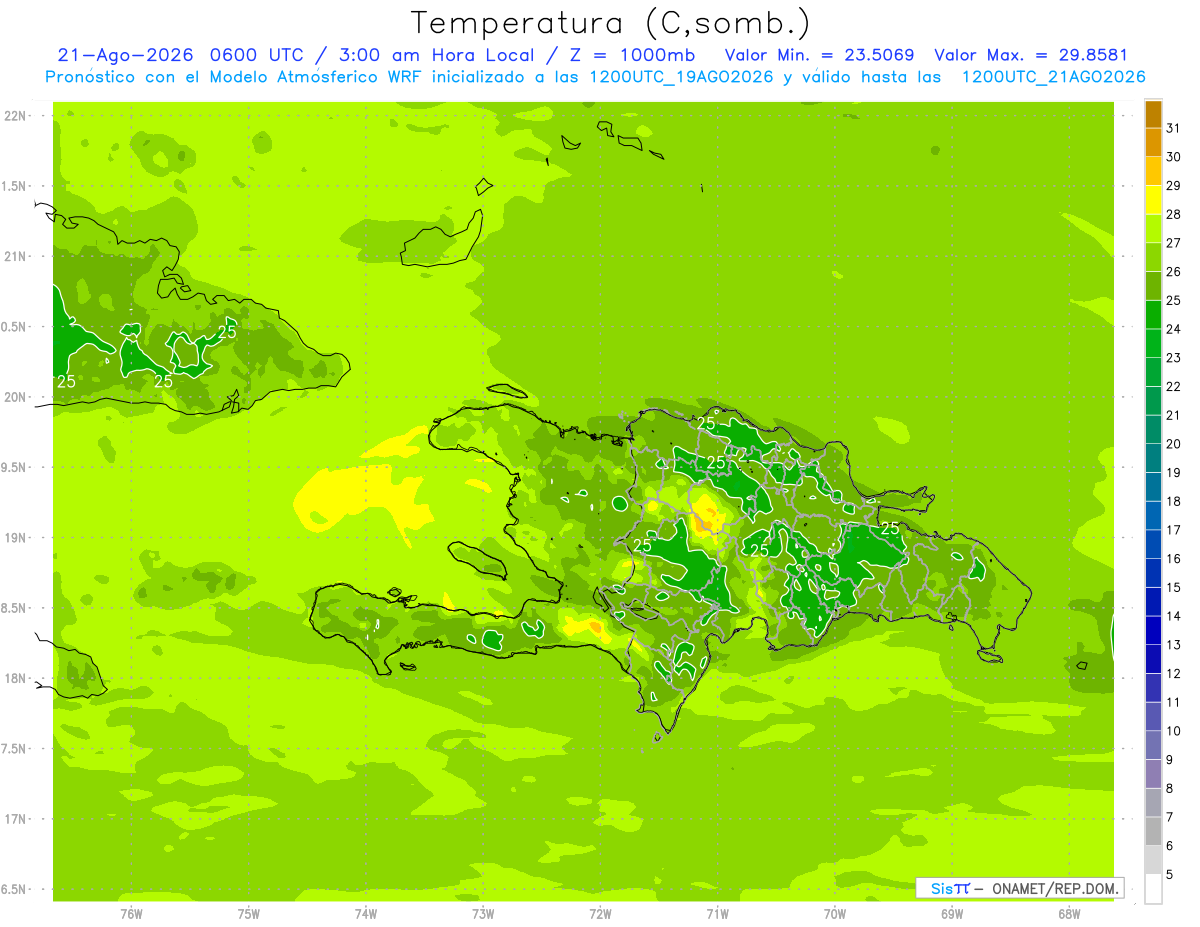Click the colorbar value "30"
Image resolution: width=1200 pixels, height=927 pixels.
(x=1173, y=157)
